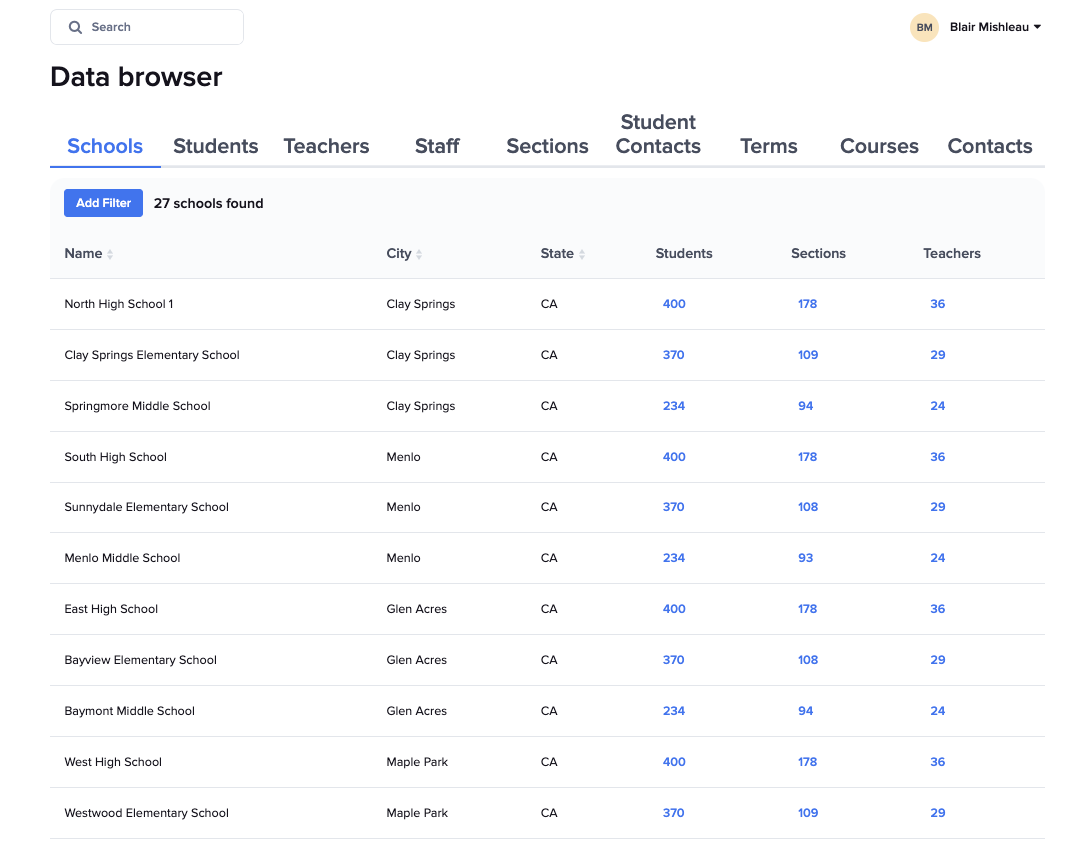
Task: Click the BM avatar icon
Action: 924,27
